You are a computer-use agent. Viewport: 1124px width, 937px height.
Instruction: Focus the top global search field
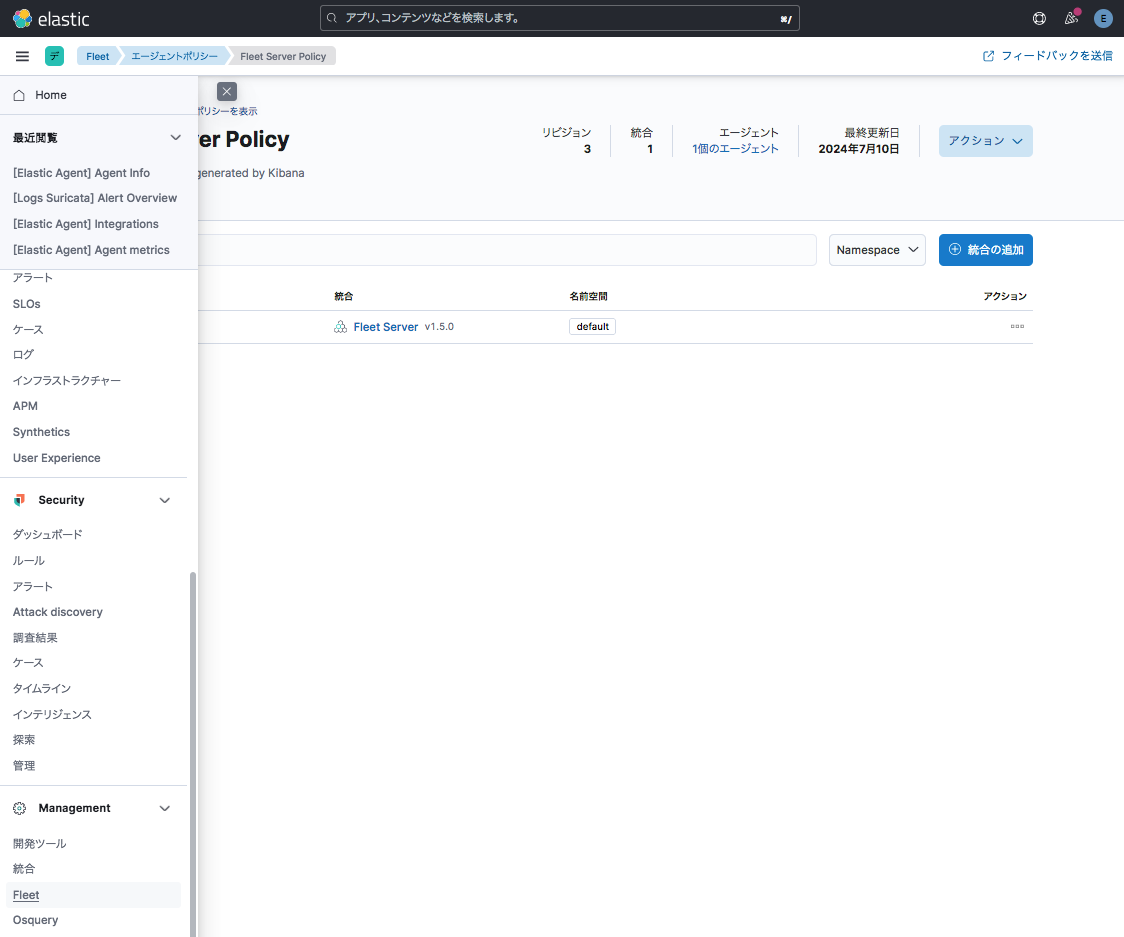pos(560,18)
